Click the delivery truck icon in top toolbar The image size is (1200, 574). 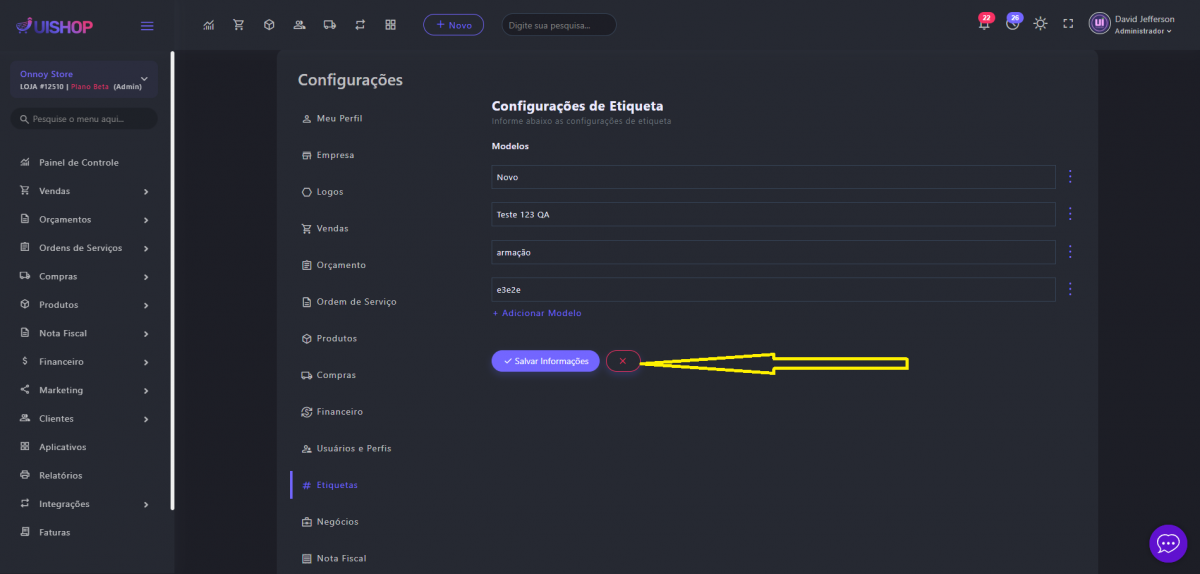coord(329,24)
